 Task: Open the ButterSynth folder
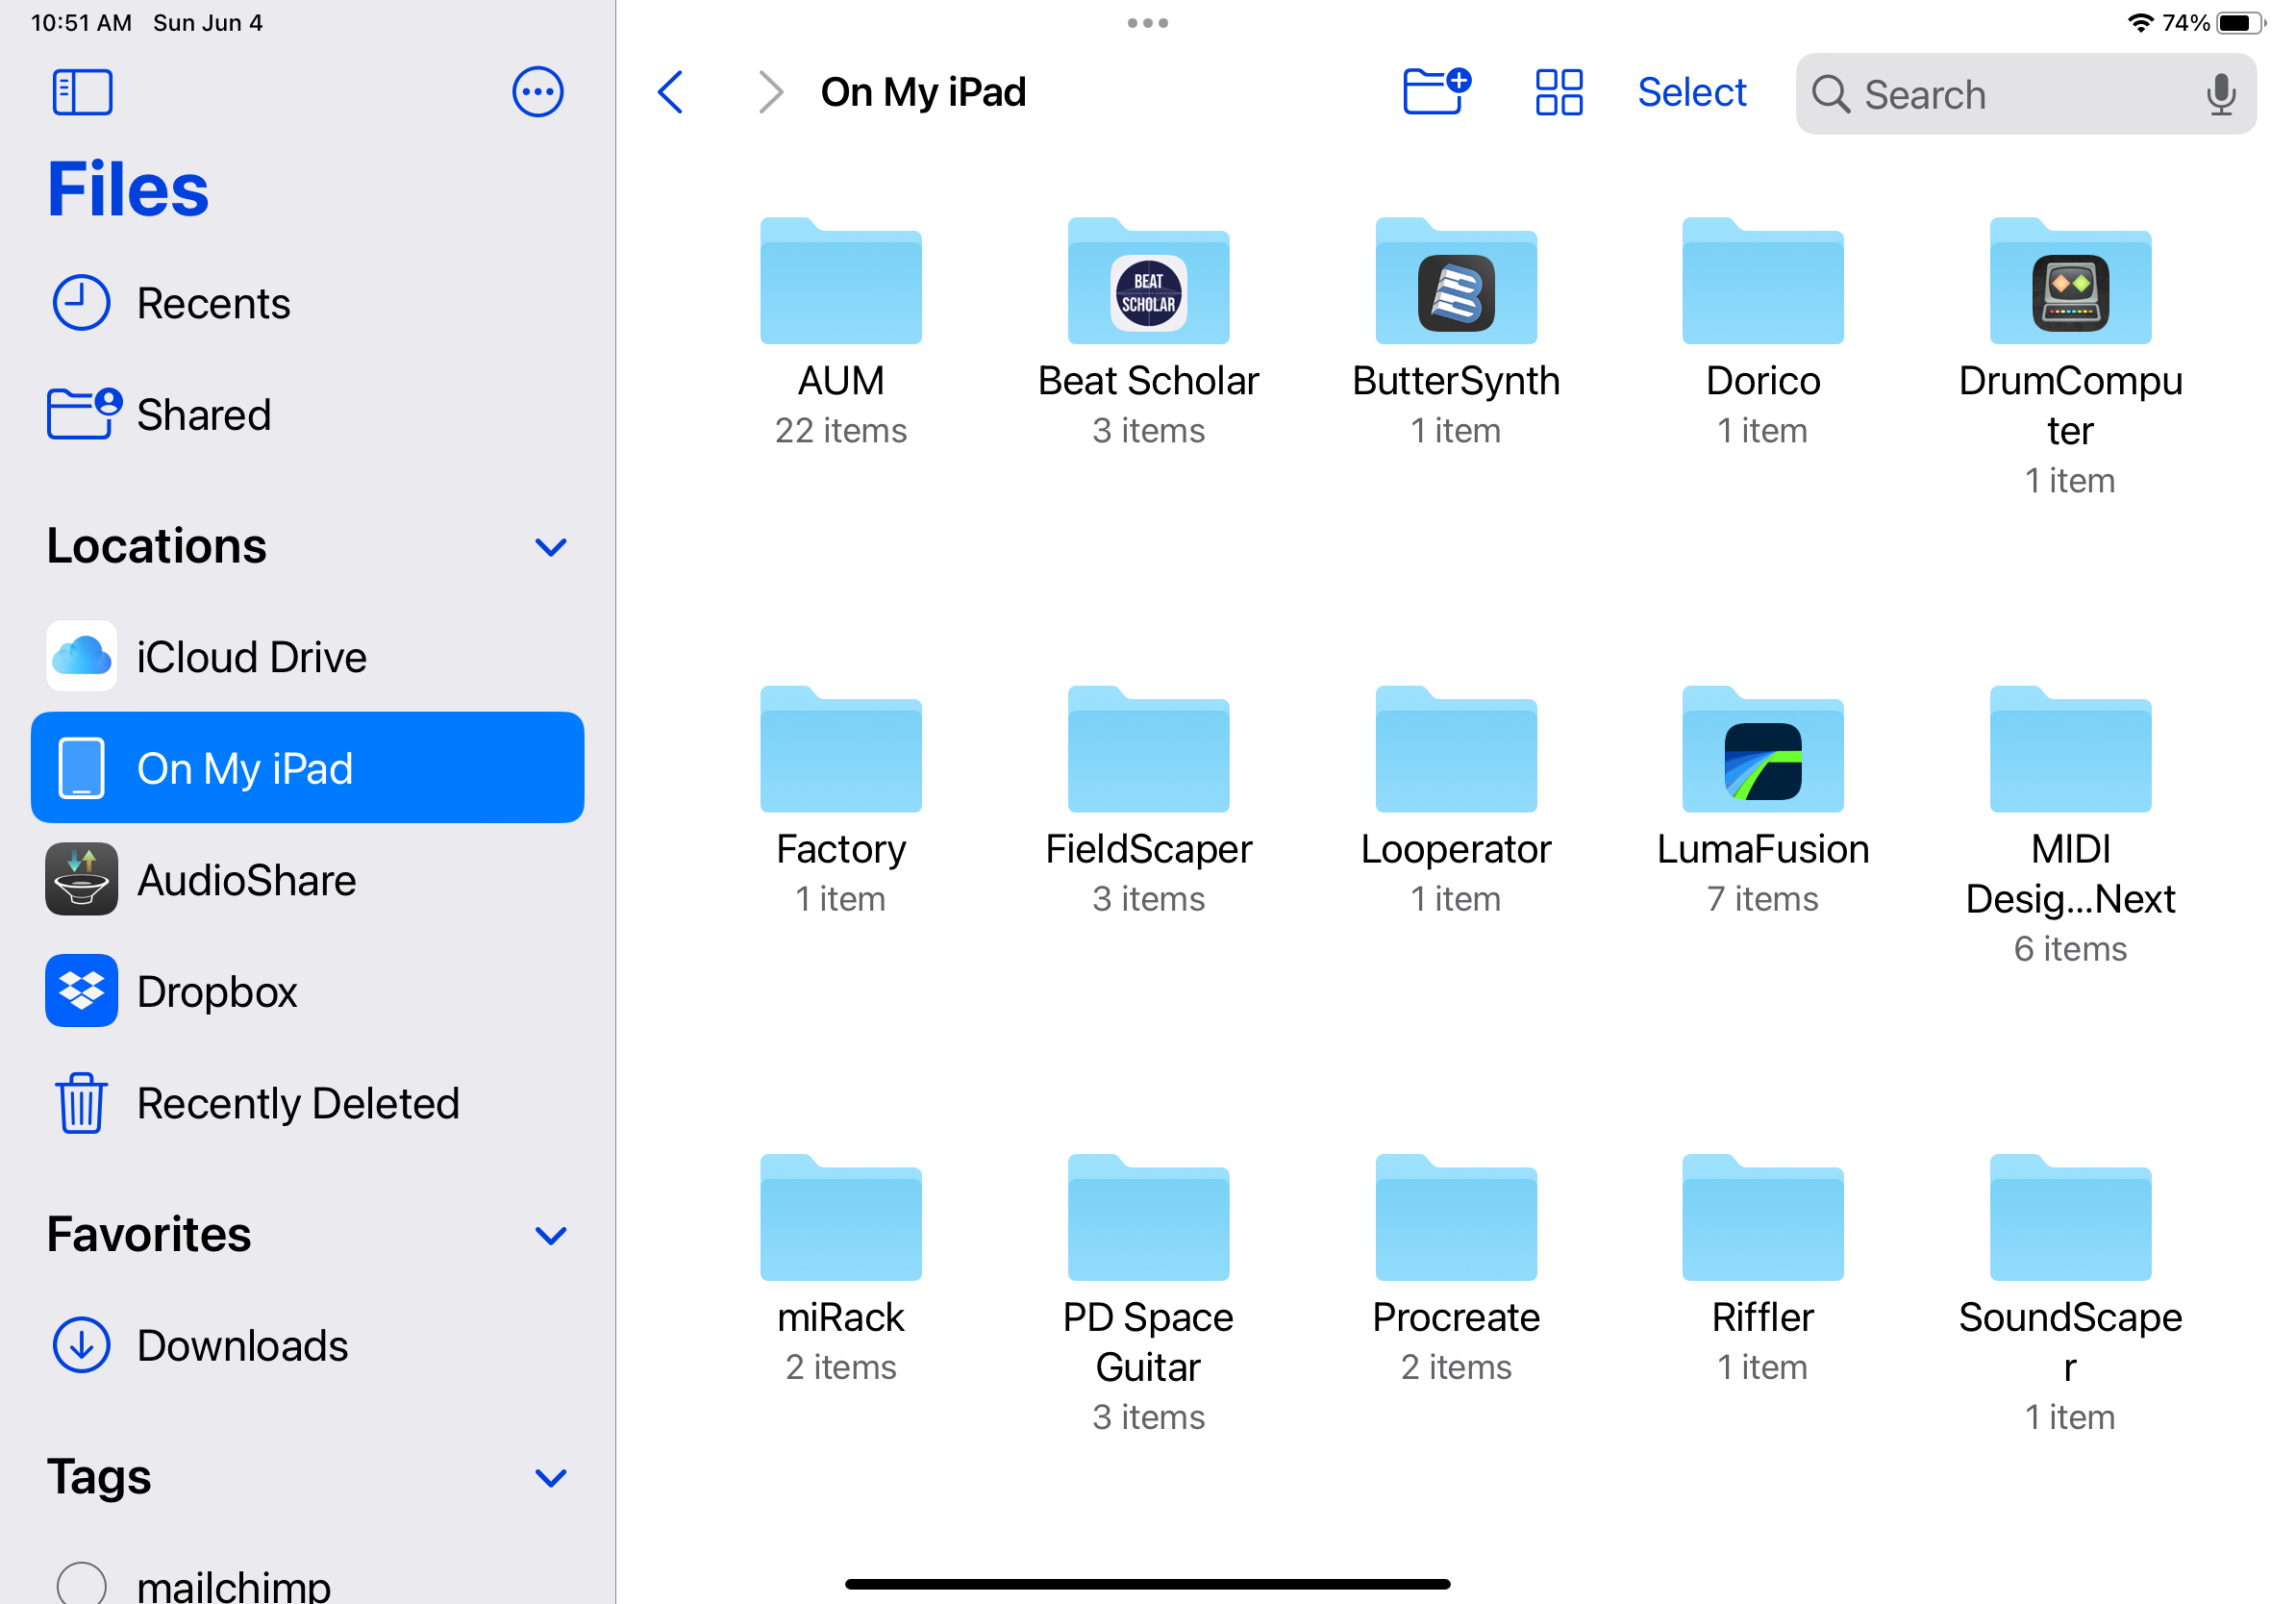coord(1456,280)
